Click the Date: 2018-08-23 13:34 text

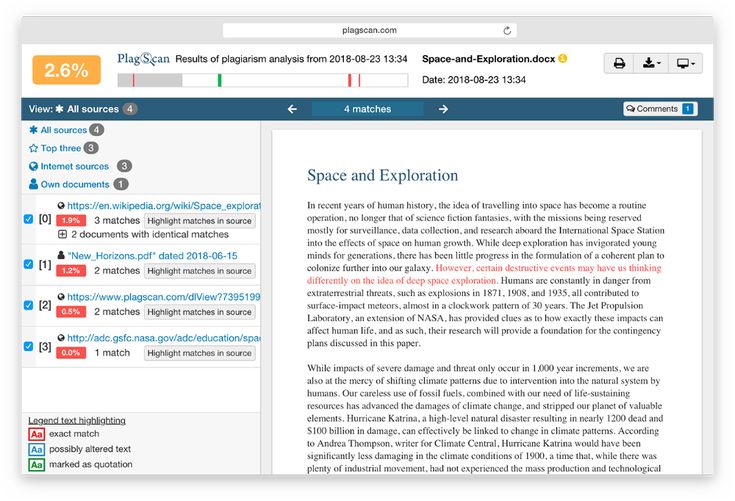coord(474,80)
